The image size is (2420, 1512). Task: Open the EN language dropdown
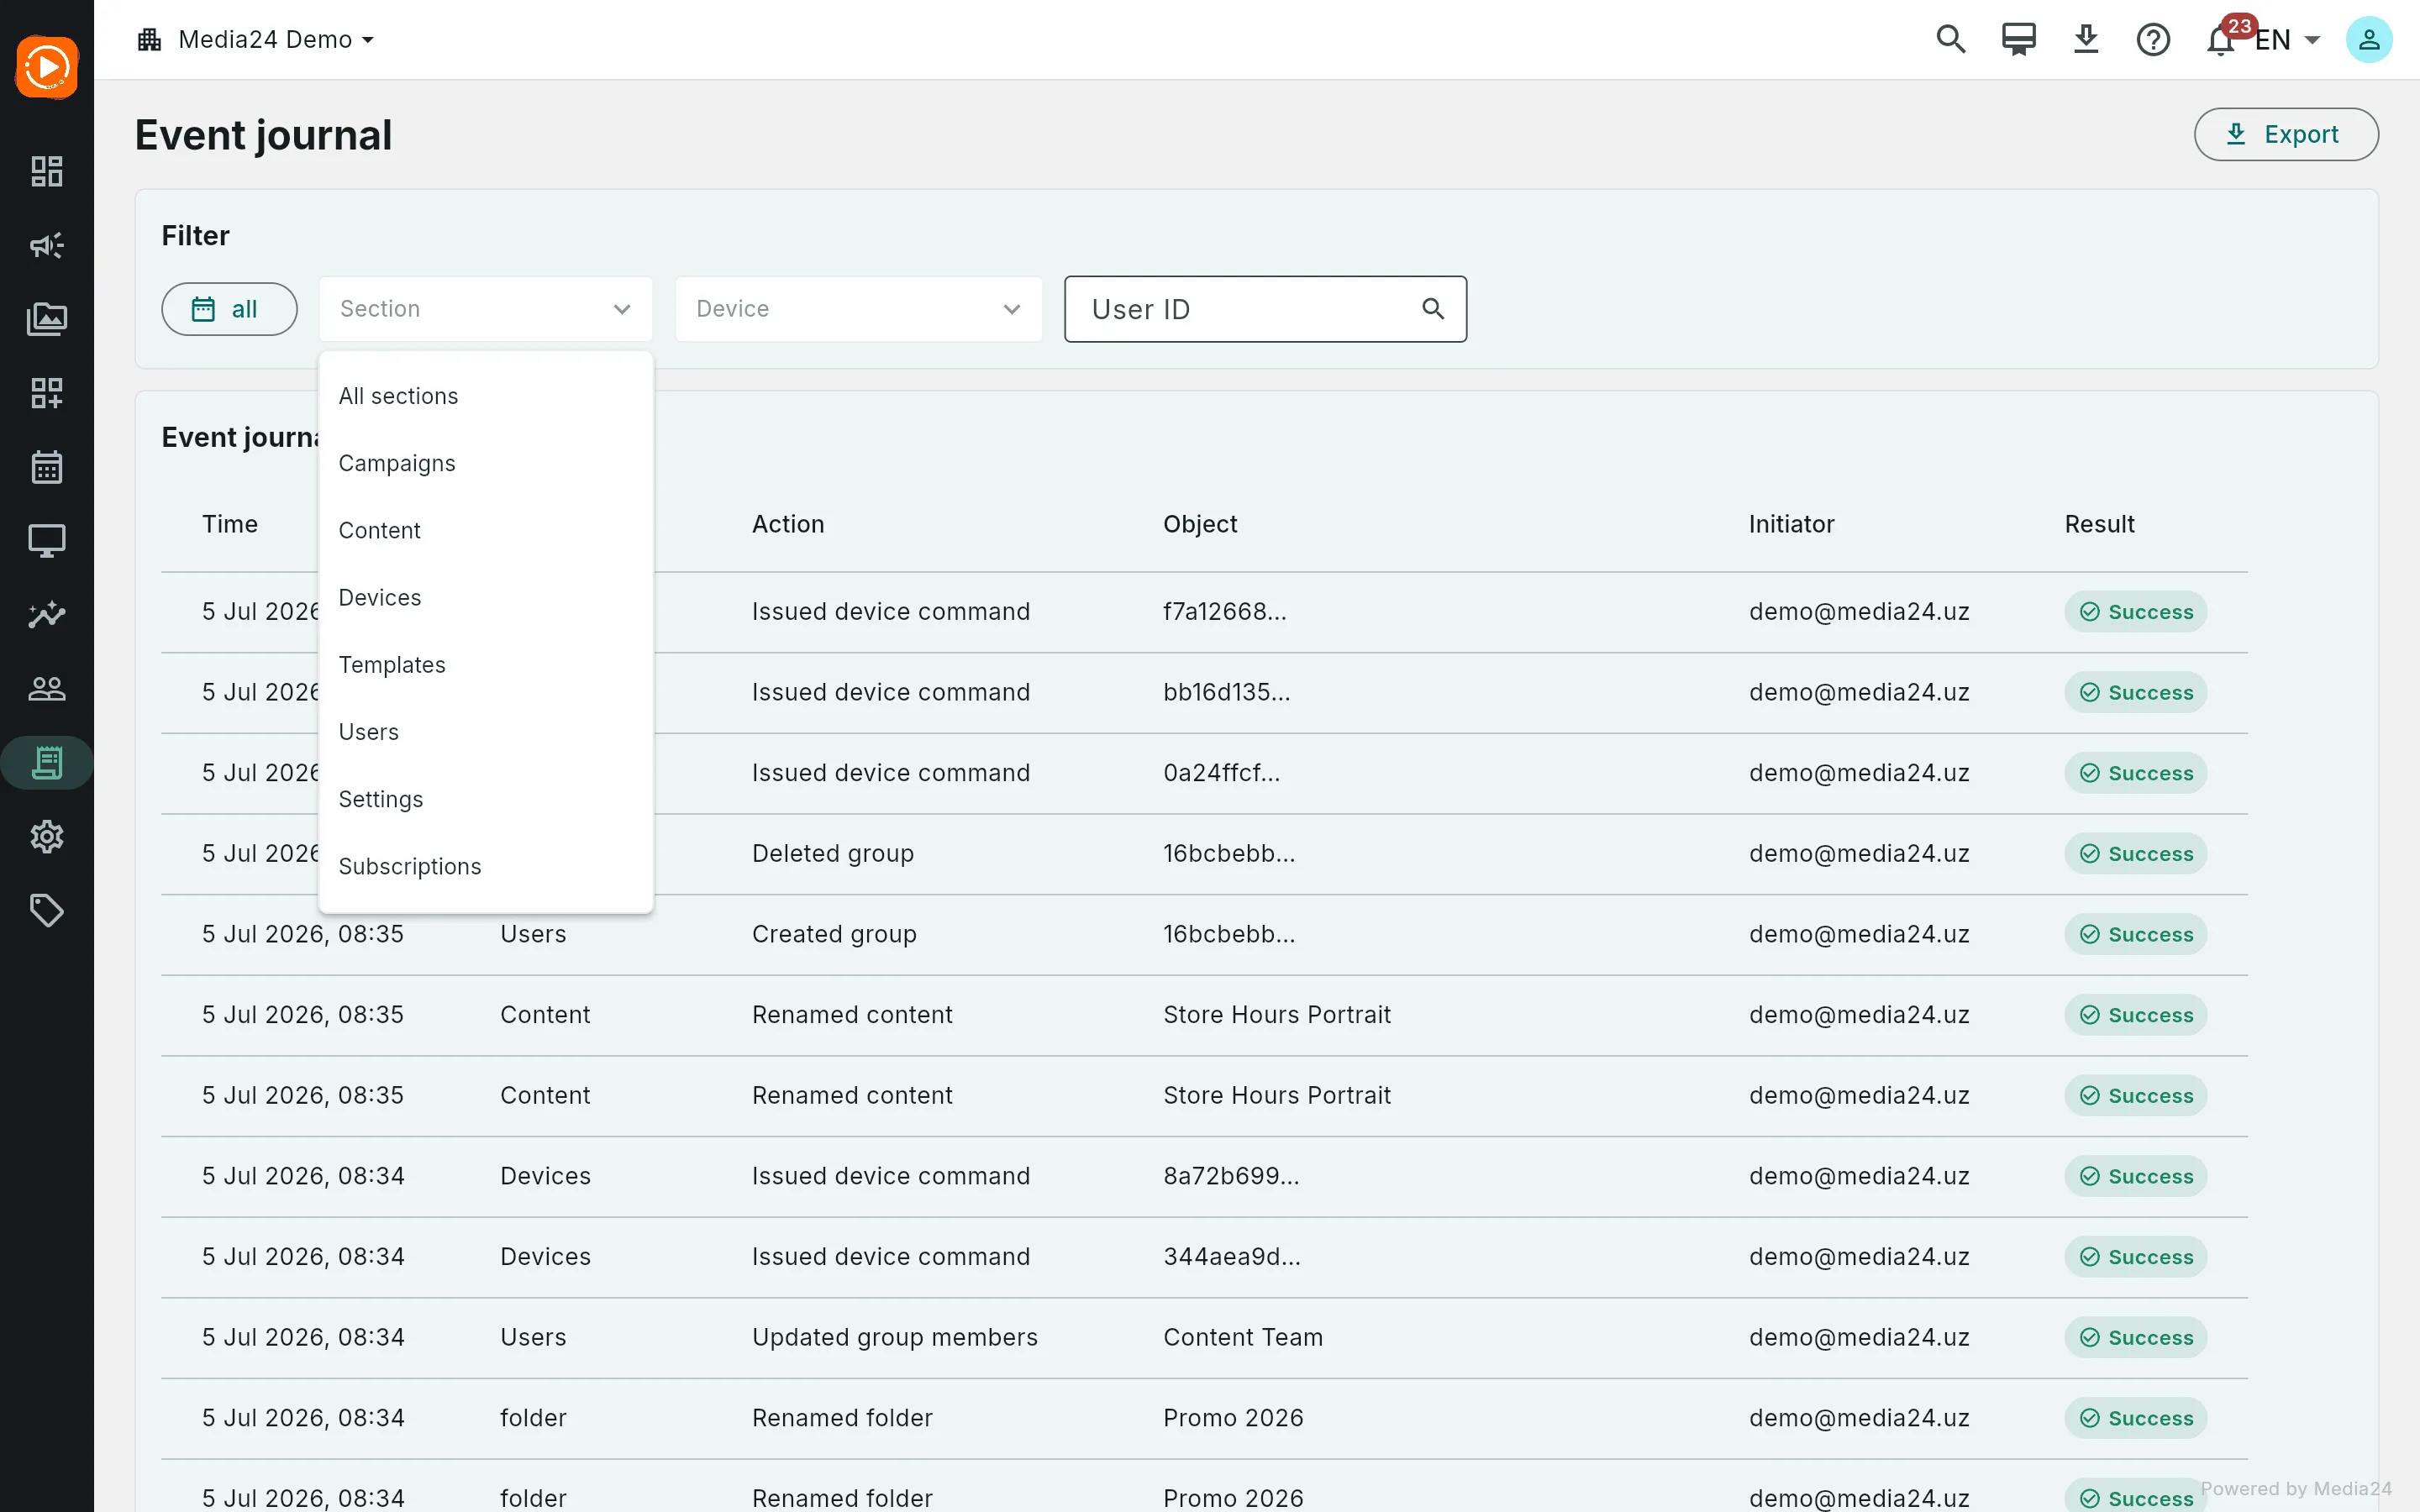(x=2287, y=40)
